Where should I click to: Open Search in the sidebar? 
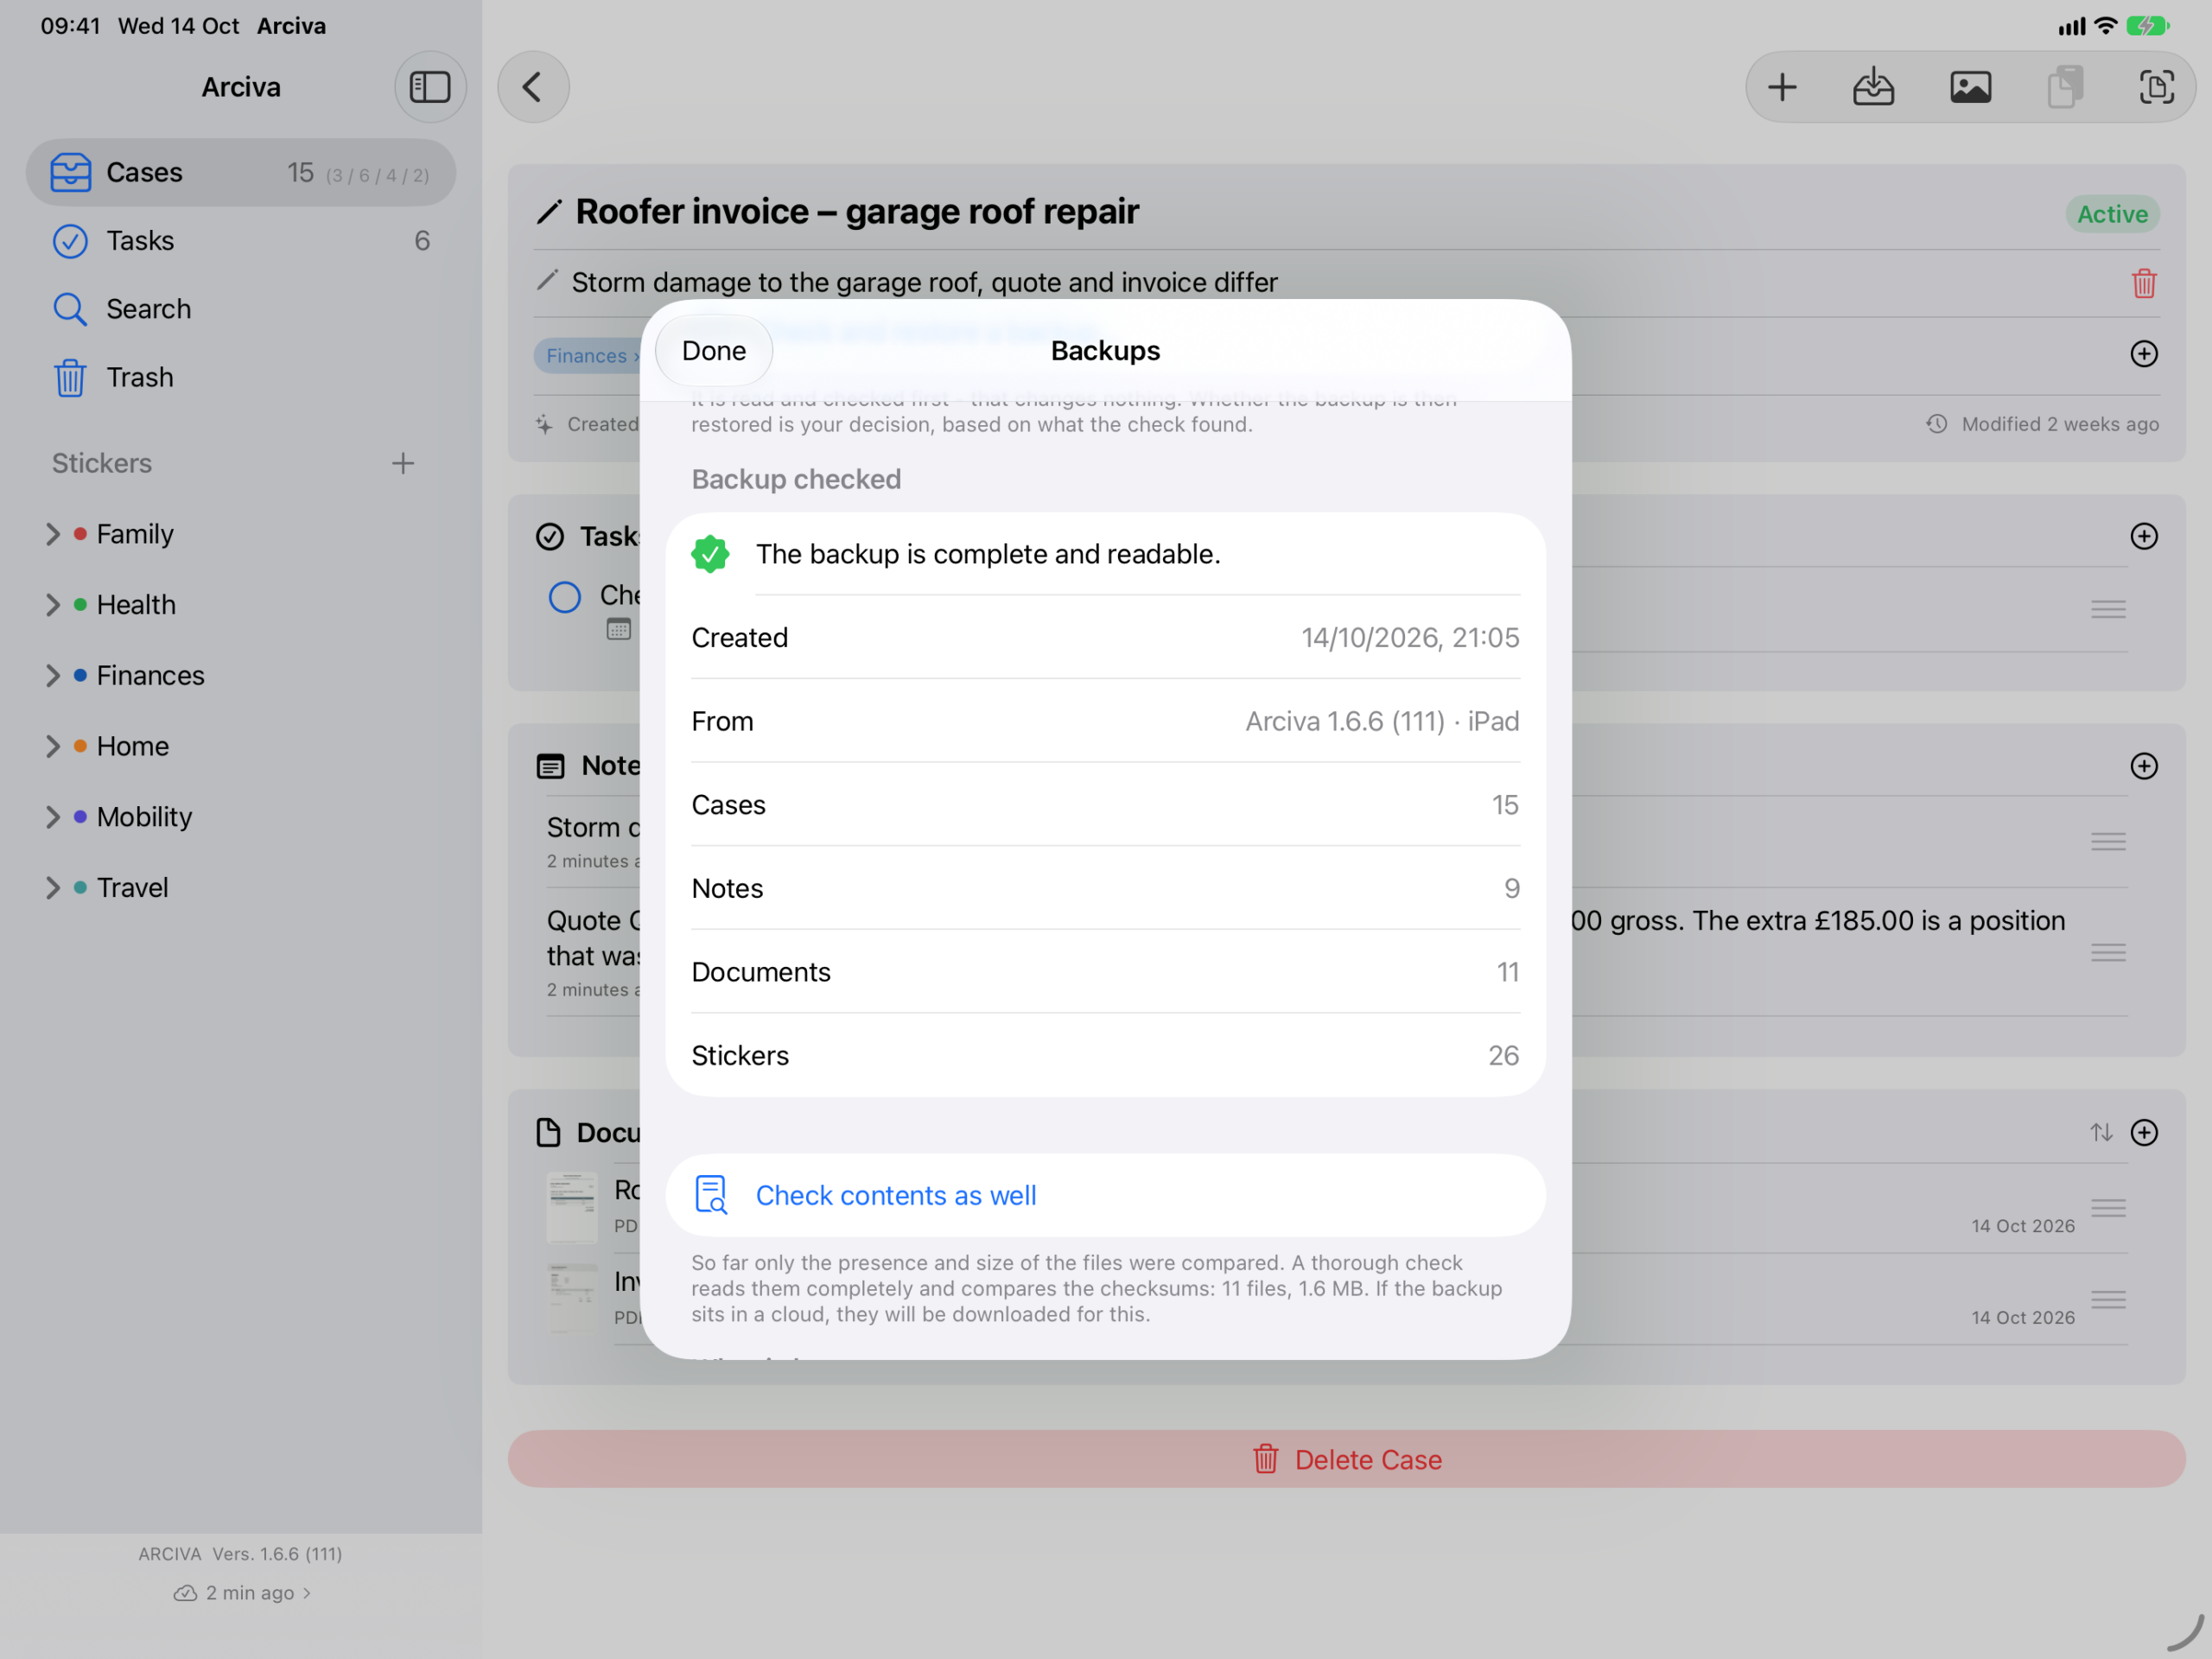tap(241, 309)
